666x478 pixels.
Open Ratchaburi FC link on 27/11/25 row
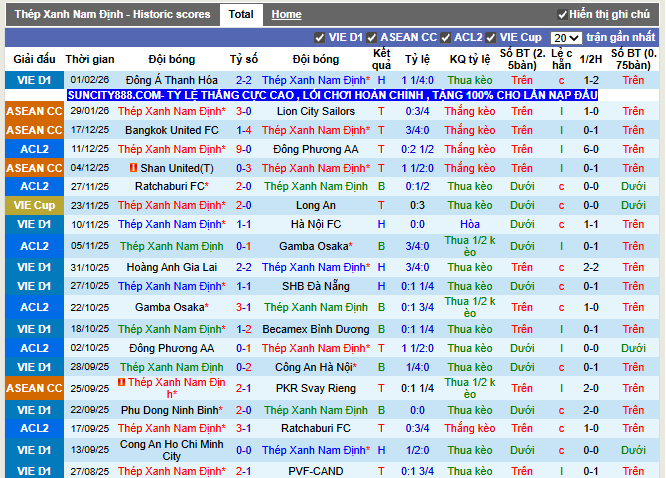(169, 187)
